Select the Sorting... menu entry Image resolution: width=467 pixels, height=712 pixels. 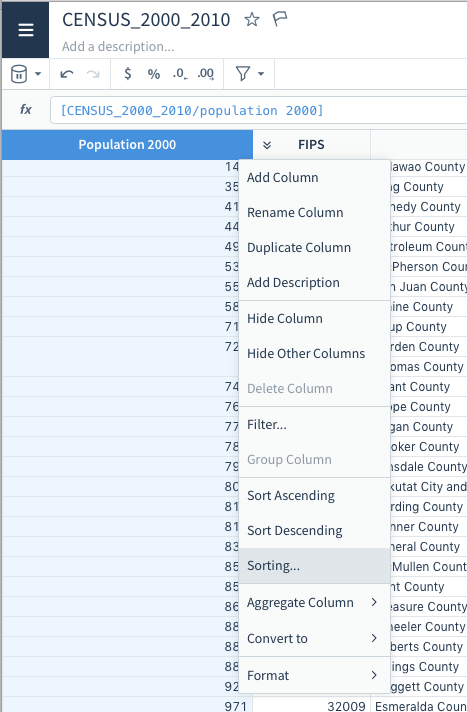coord(314,566)
